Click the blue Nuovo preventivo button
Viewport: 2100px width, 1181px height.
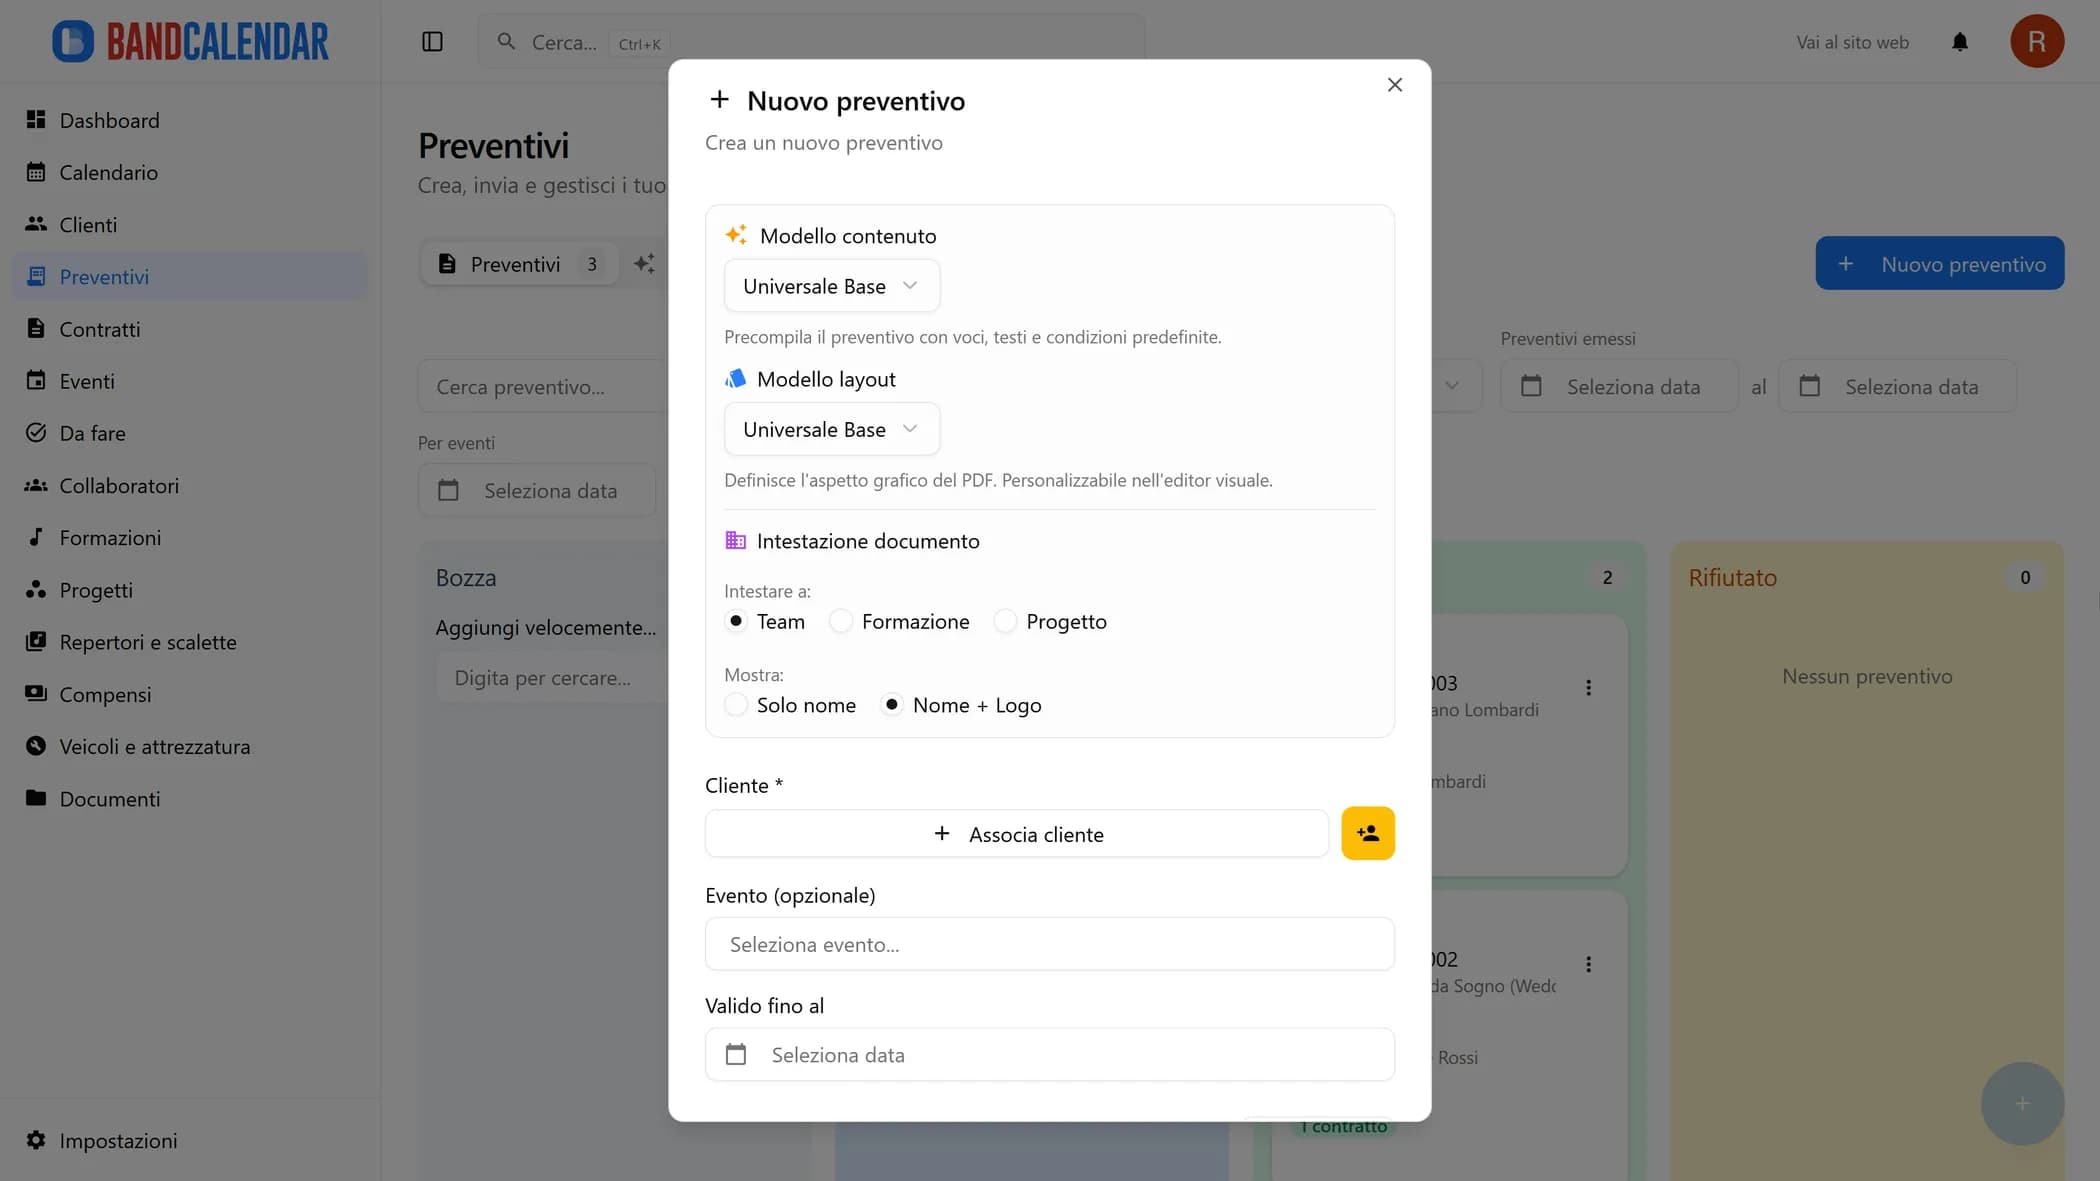1939,263
